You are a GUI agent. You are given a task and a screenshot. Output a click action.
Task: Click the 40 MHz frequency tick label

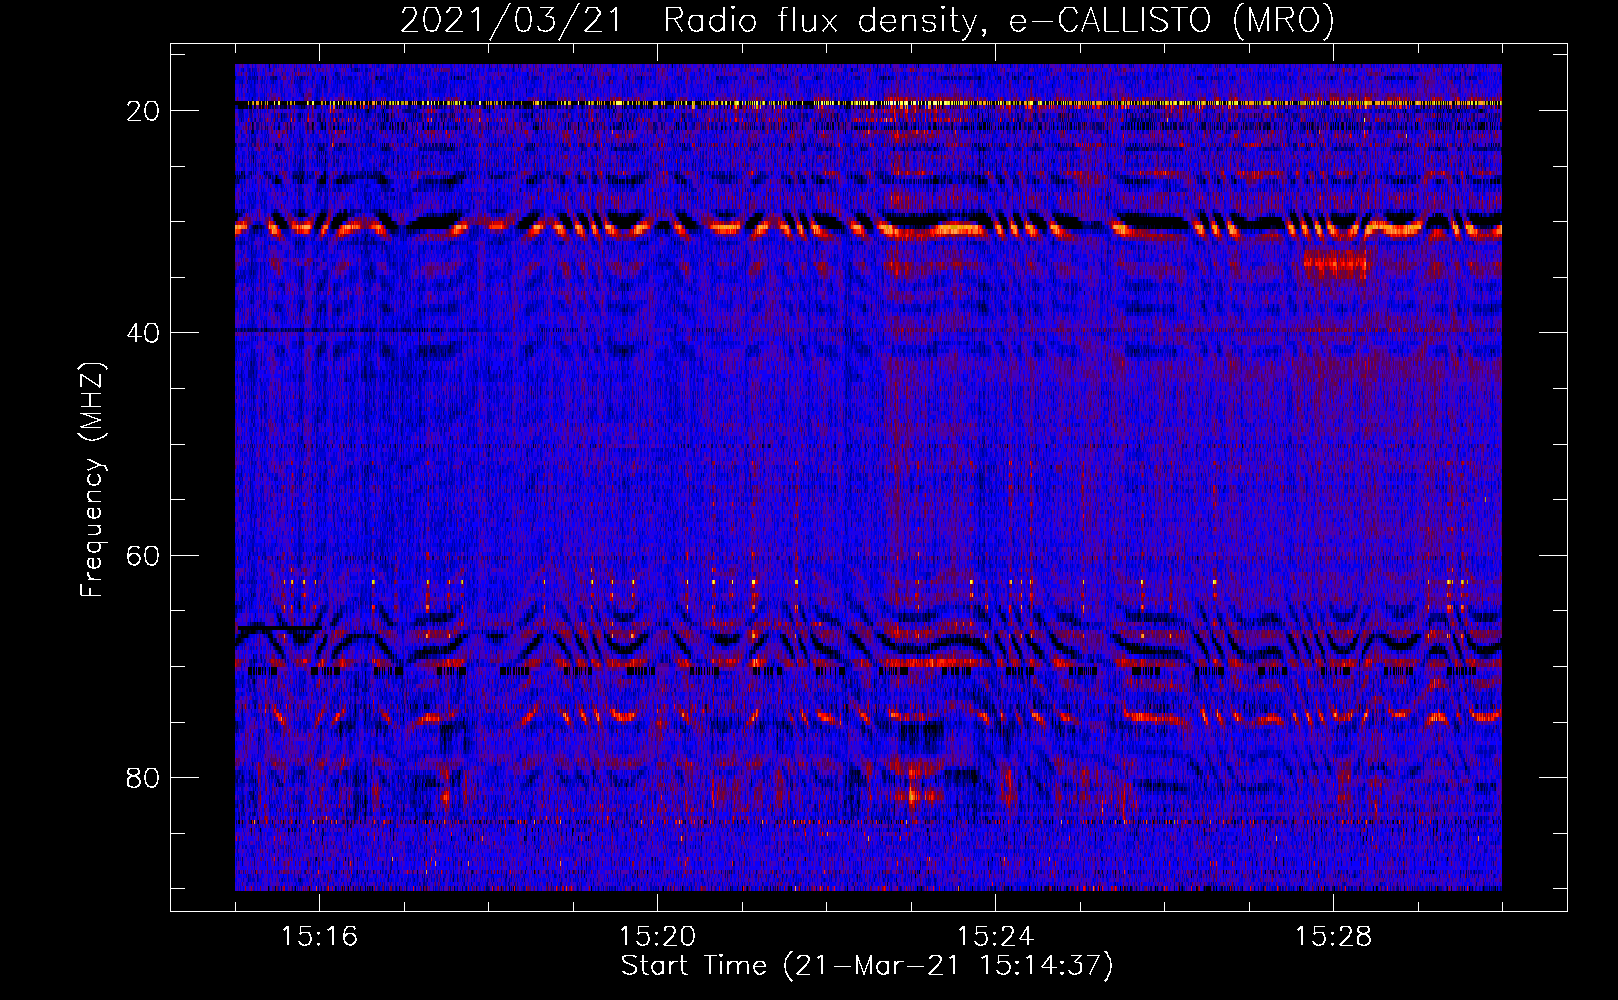click(143, 332)
